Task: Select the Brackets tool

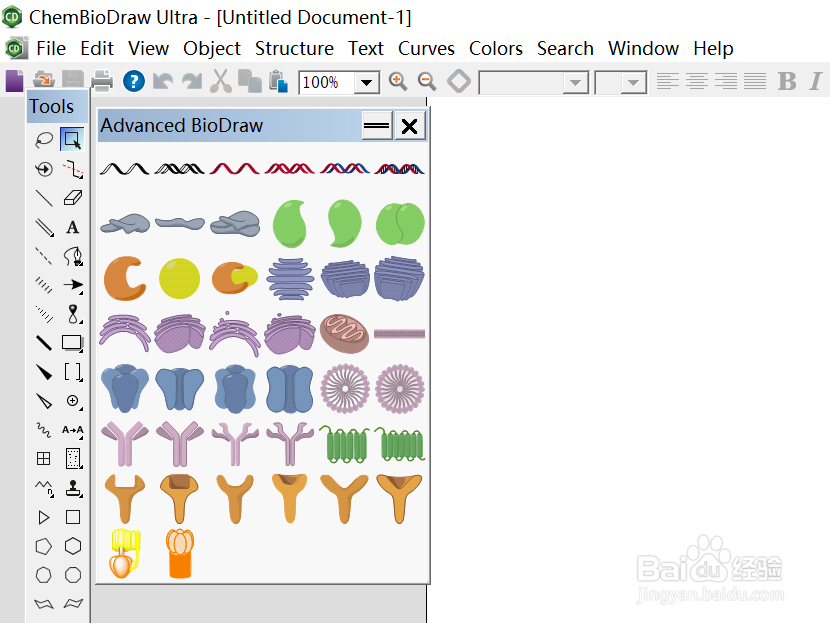Action: [73, 372]
